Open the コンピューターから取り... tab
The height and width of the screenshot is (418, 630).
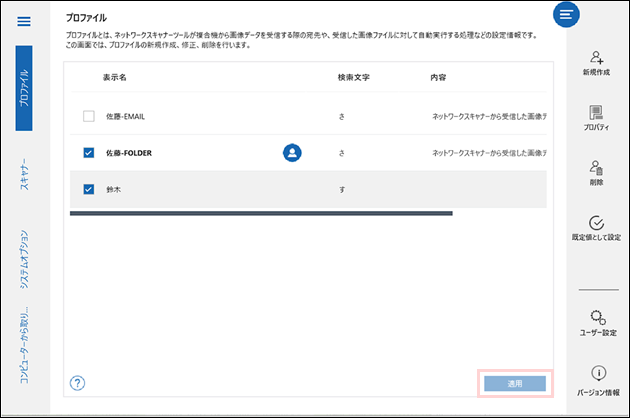(24, 347)
